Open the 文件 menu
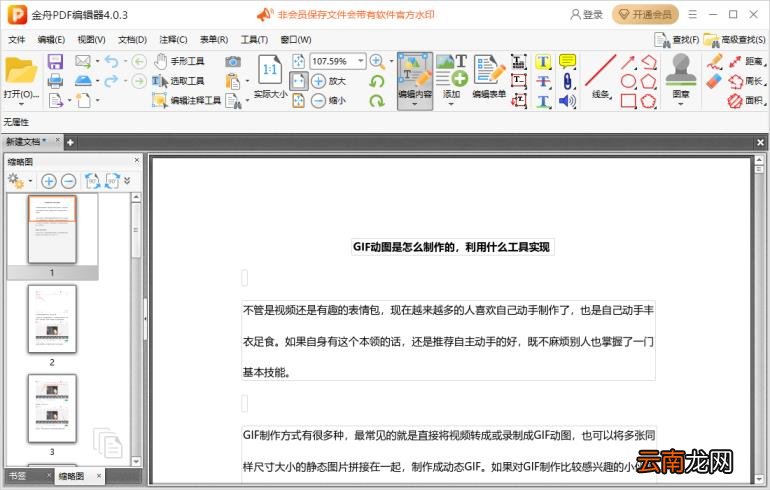This screenshot has width=770, height=490. (17, 39)
